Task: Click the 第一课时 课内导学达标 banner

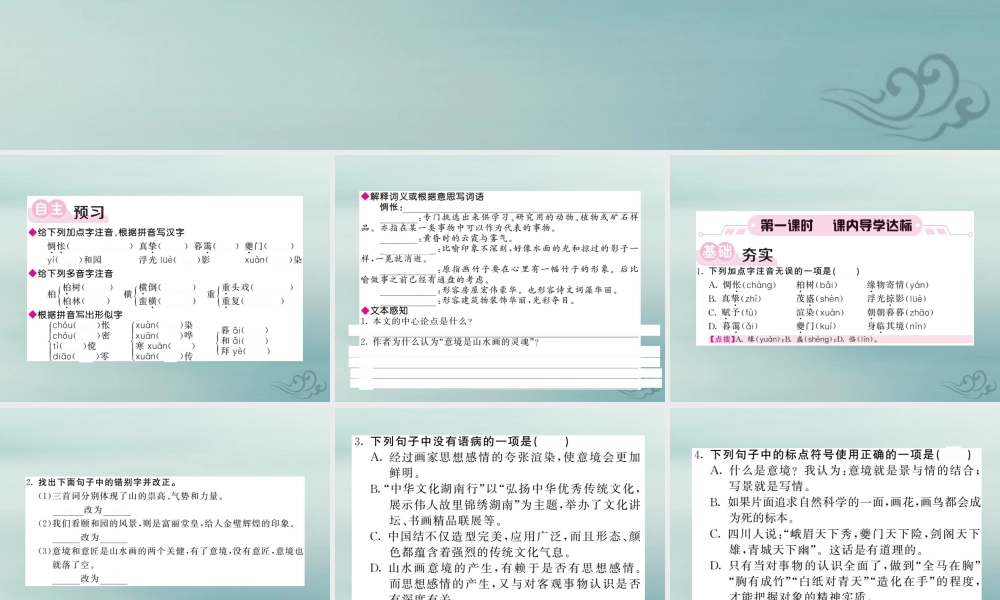Action: pos(835,225)
